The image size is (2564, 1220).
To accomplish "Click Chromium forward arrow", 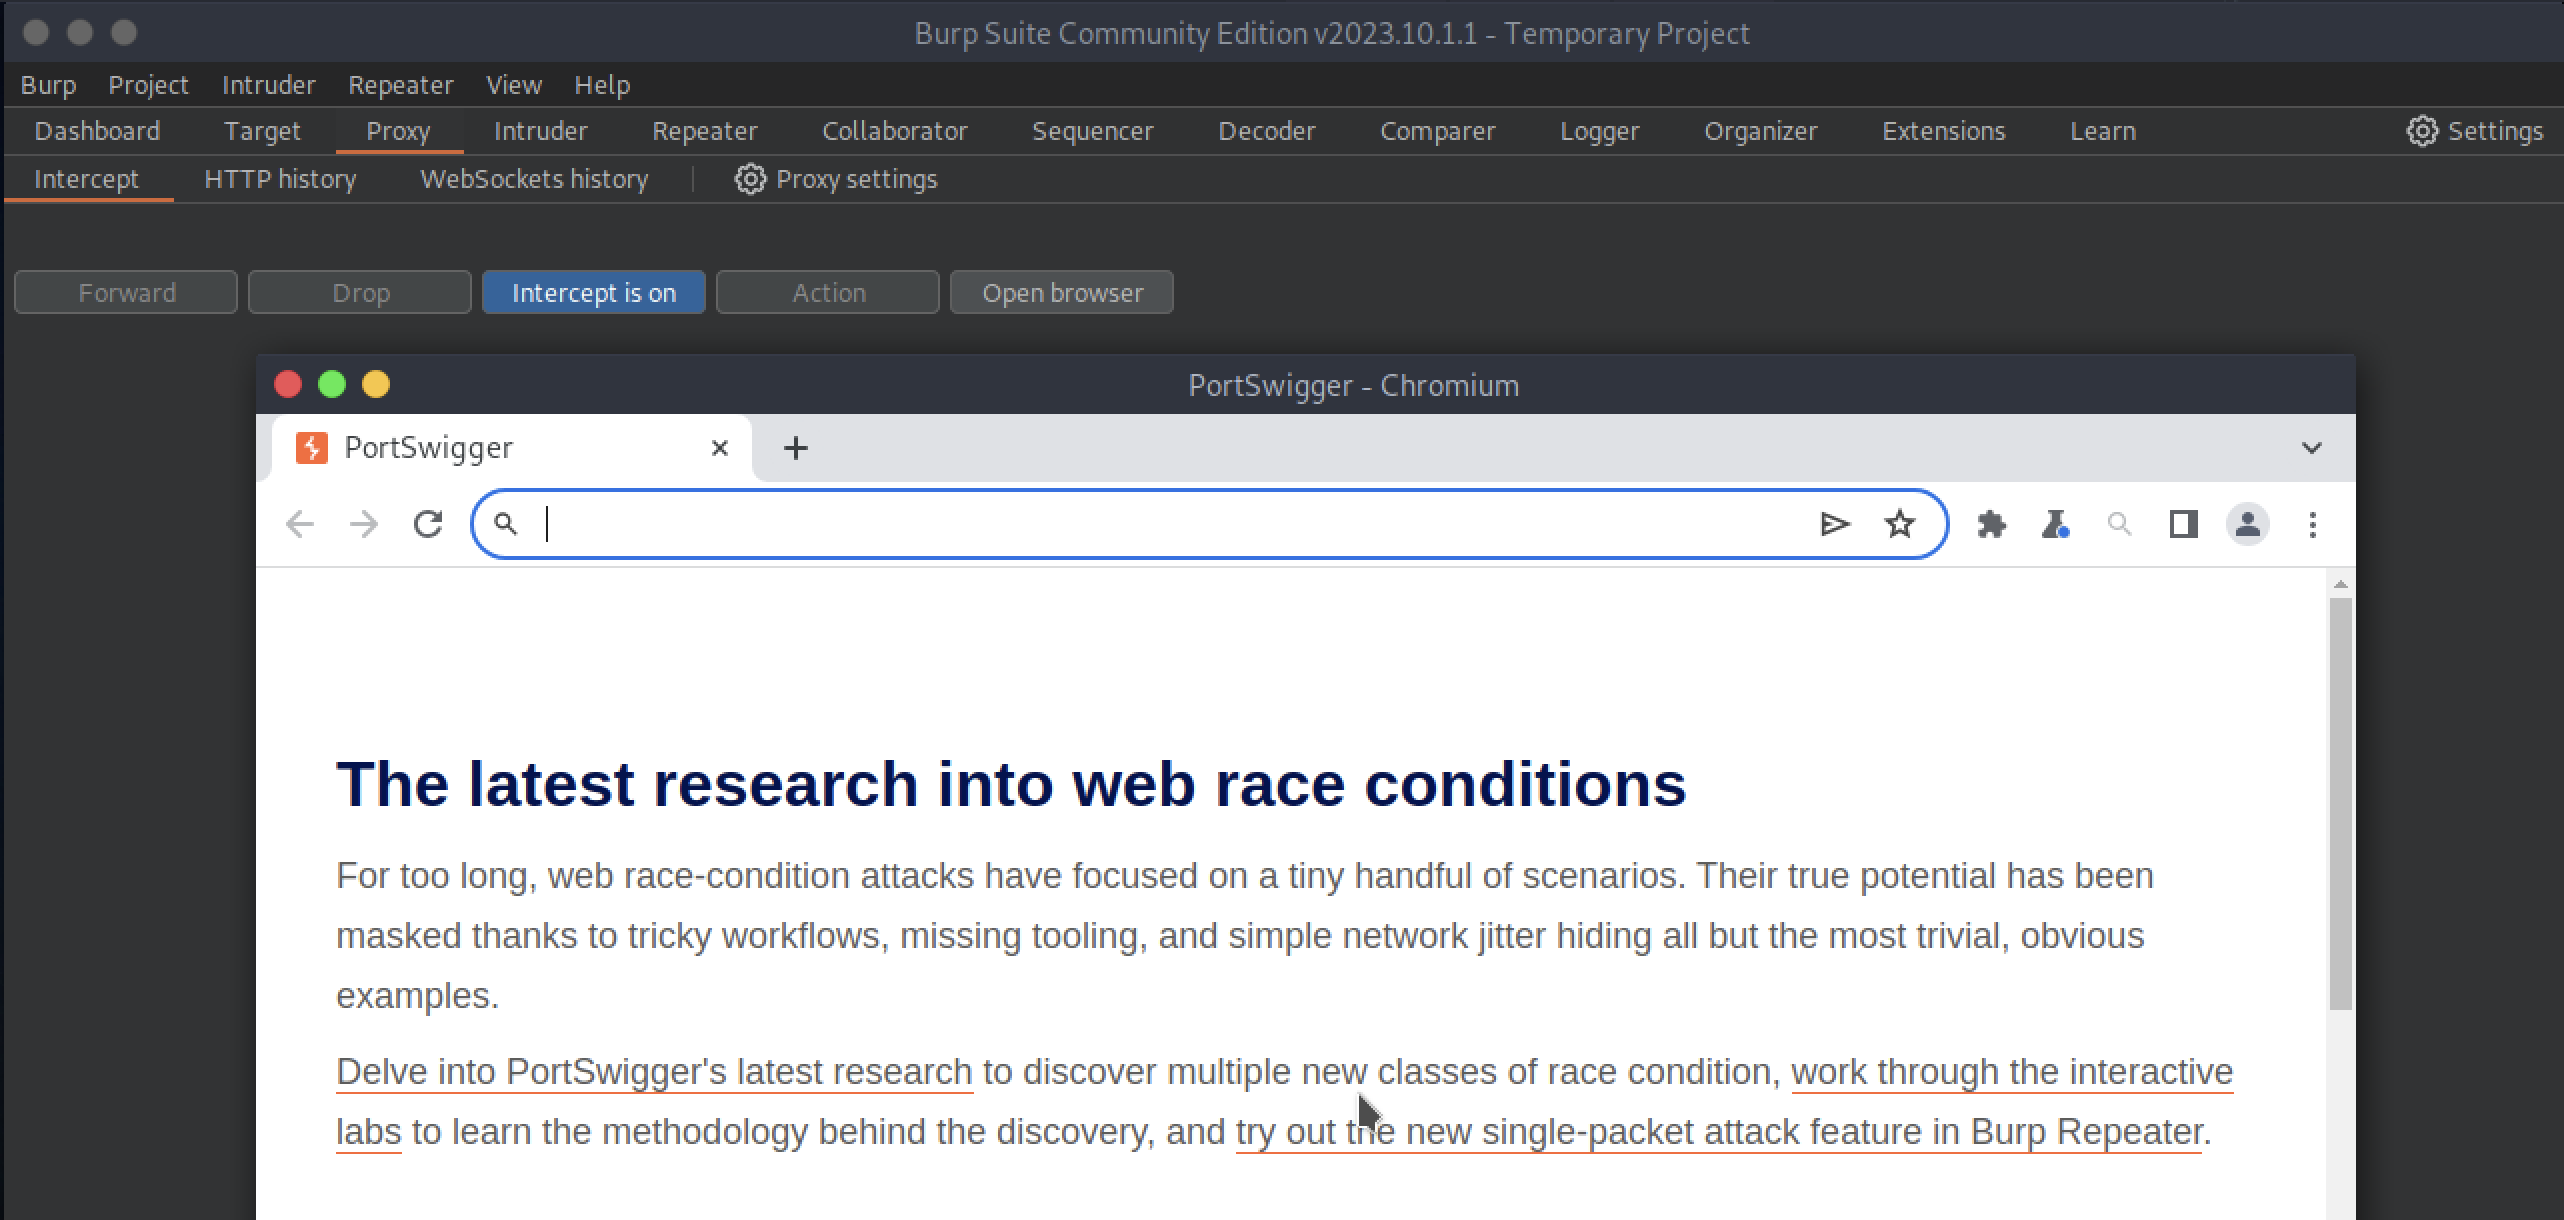I will coord(364,524).
